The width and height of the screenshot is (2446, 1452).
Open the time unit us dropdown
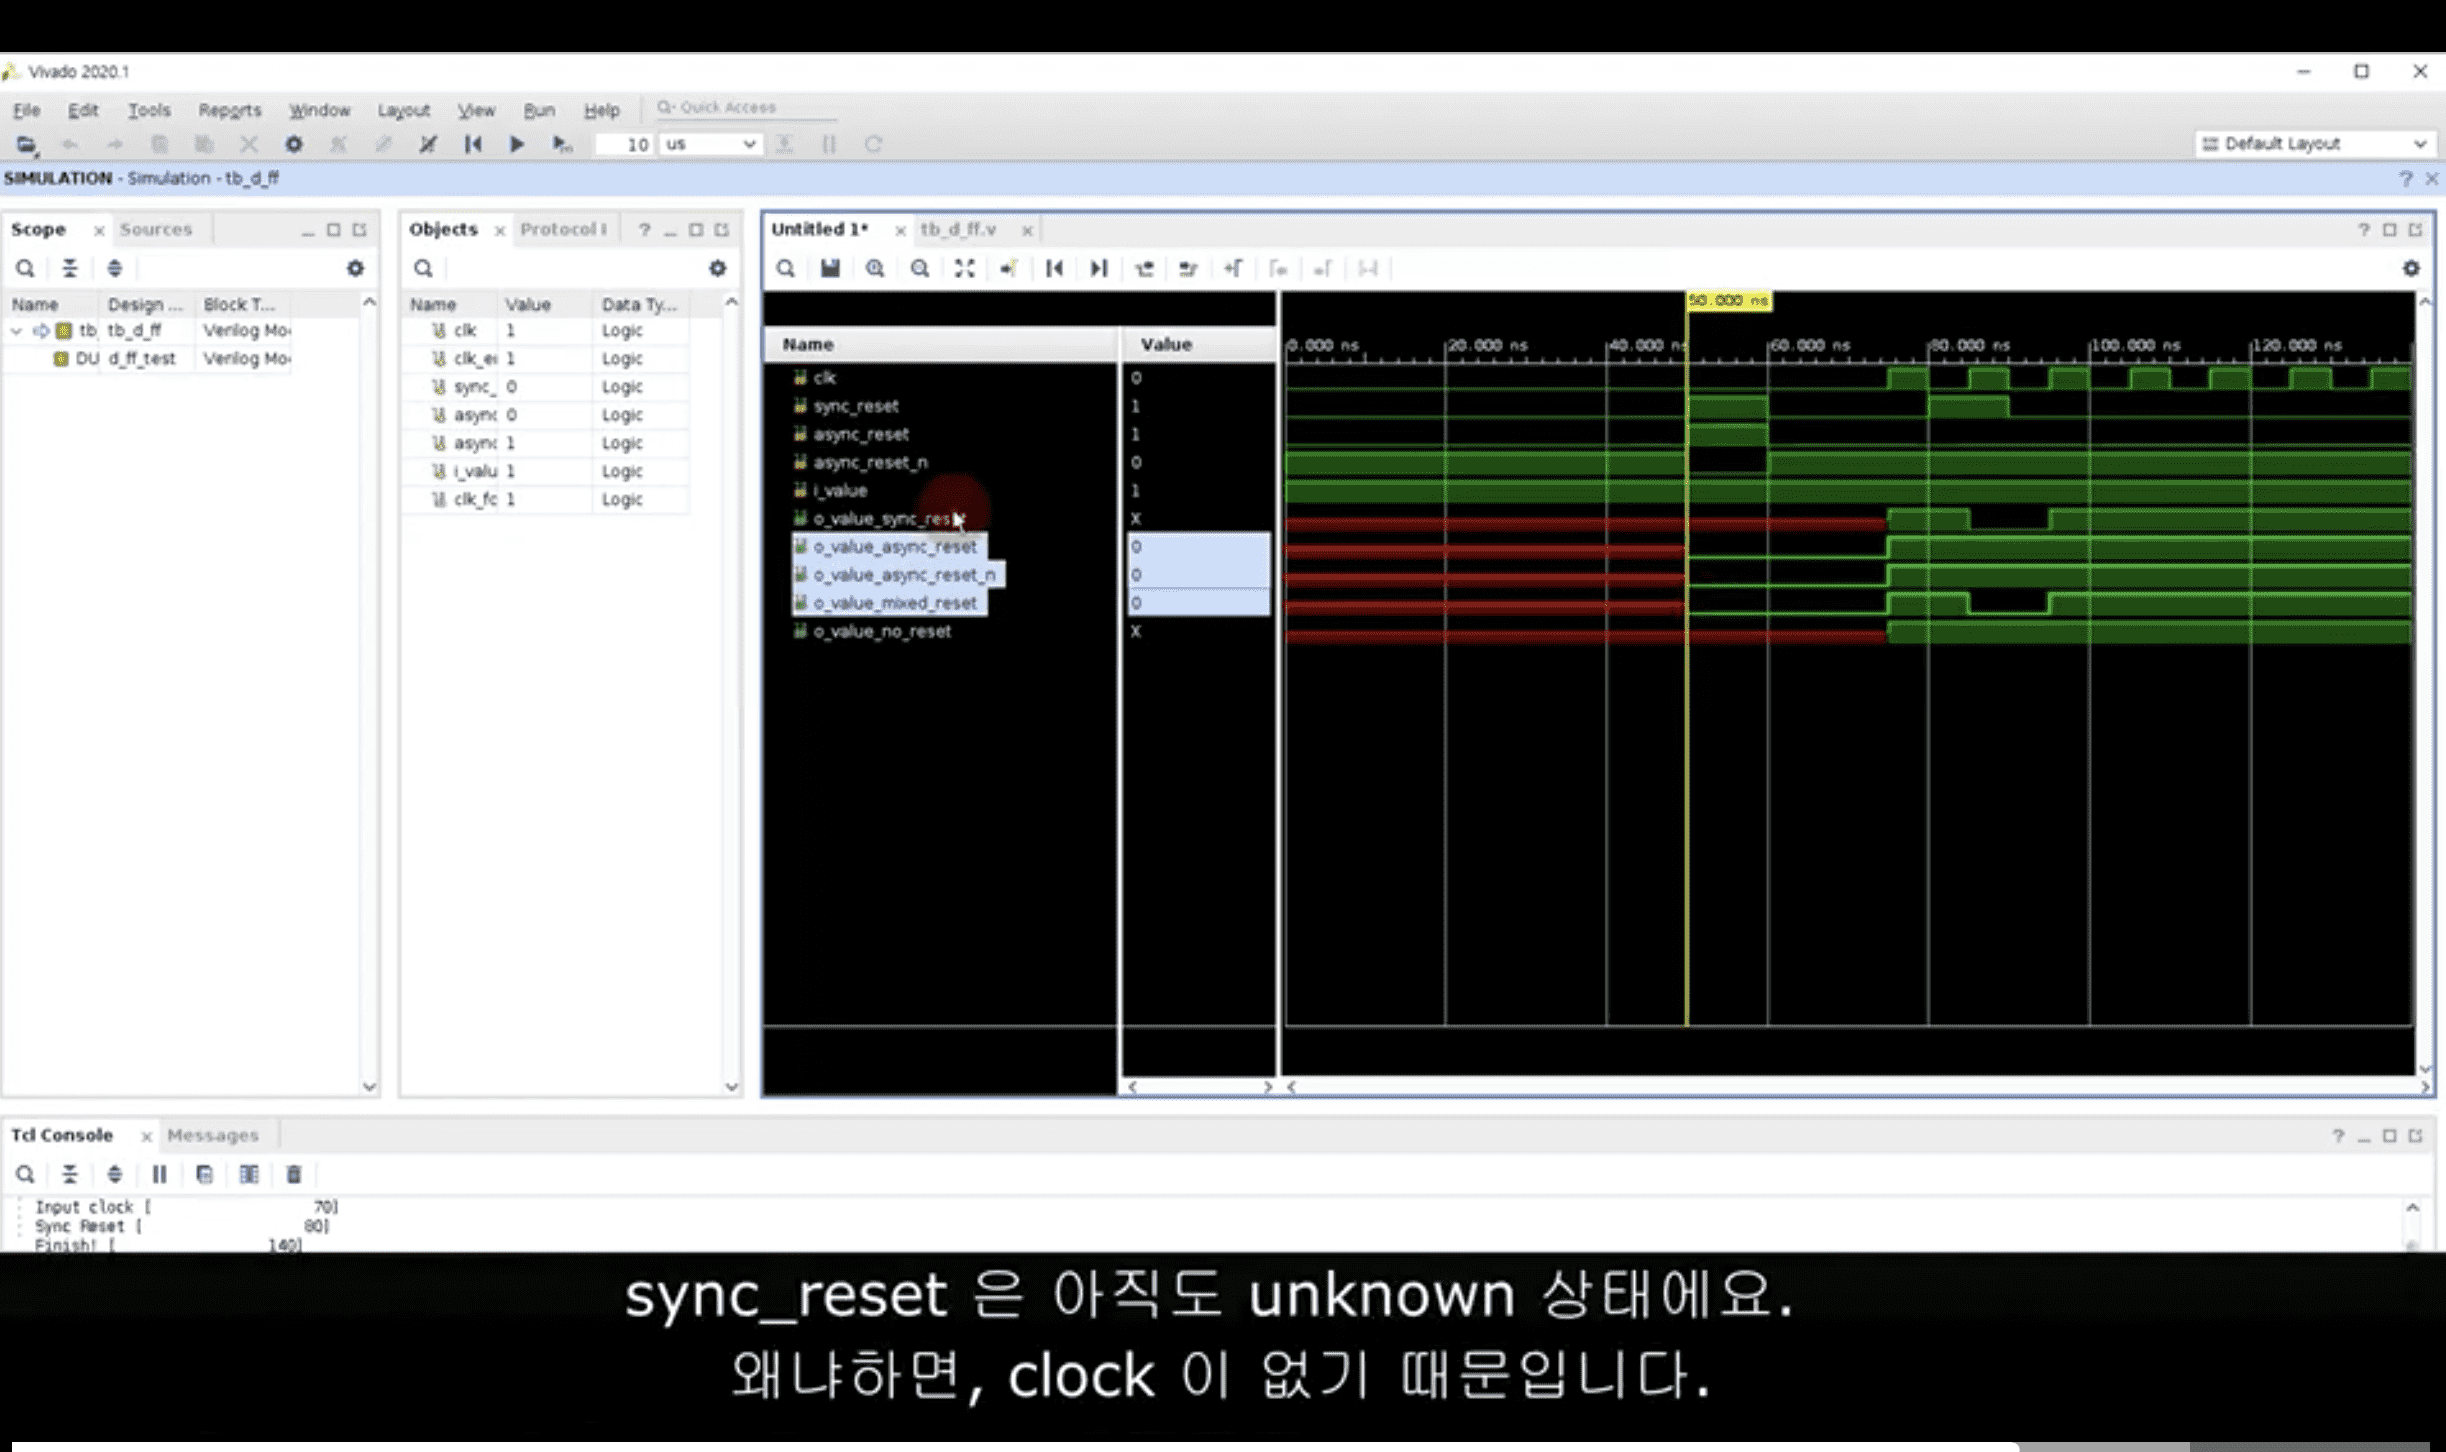711,144
